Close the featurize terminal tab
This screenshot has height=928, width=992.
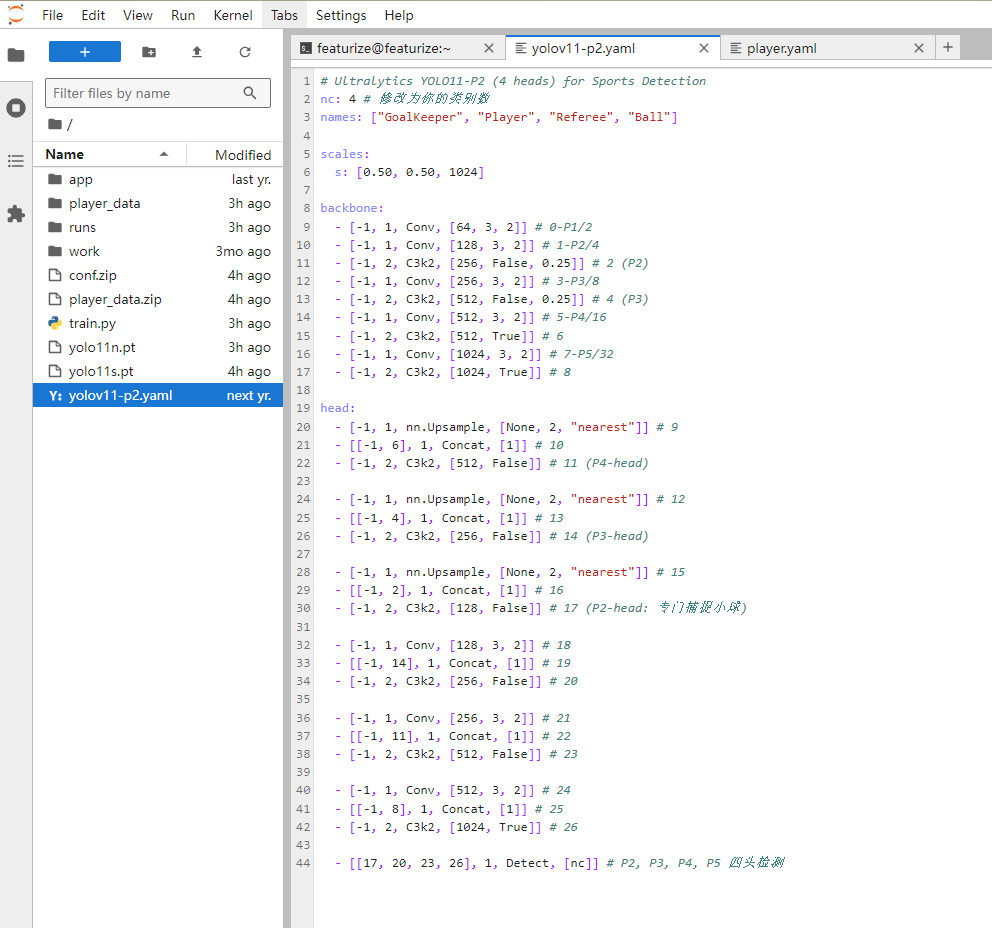click(489, 48)
